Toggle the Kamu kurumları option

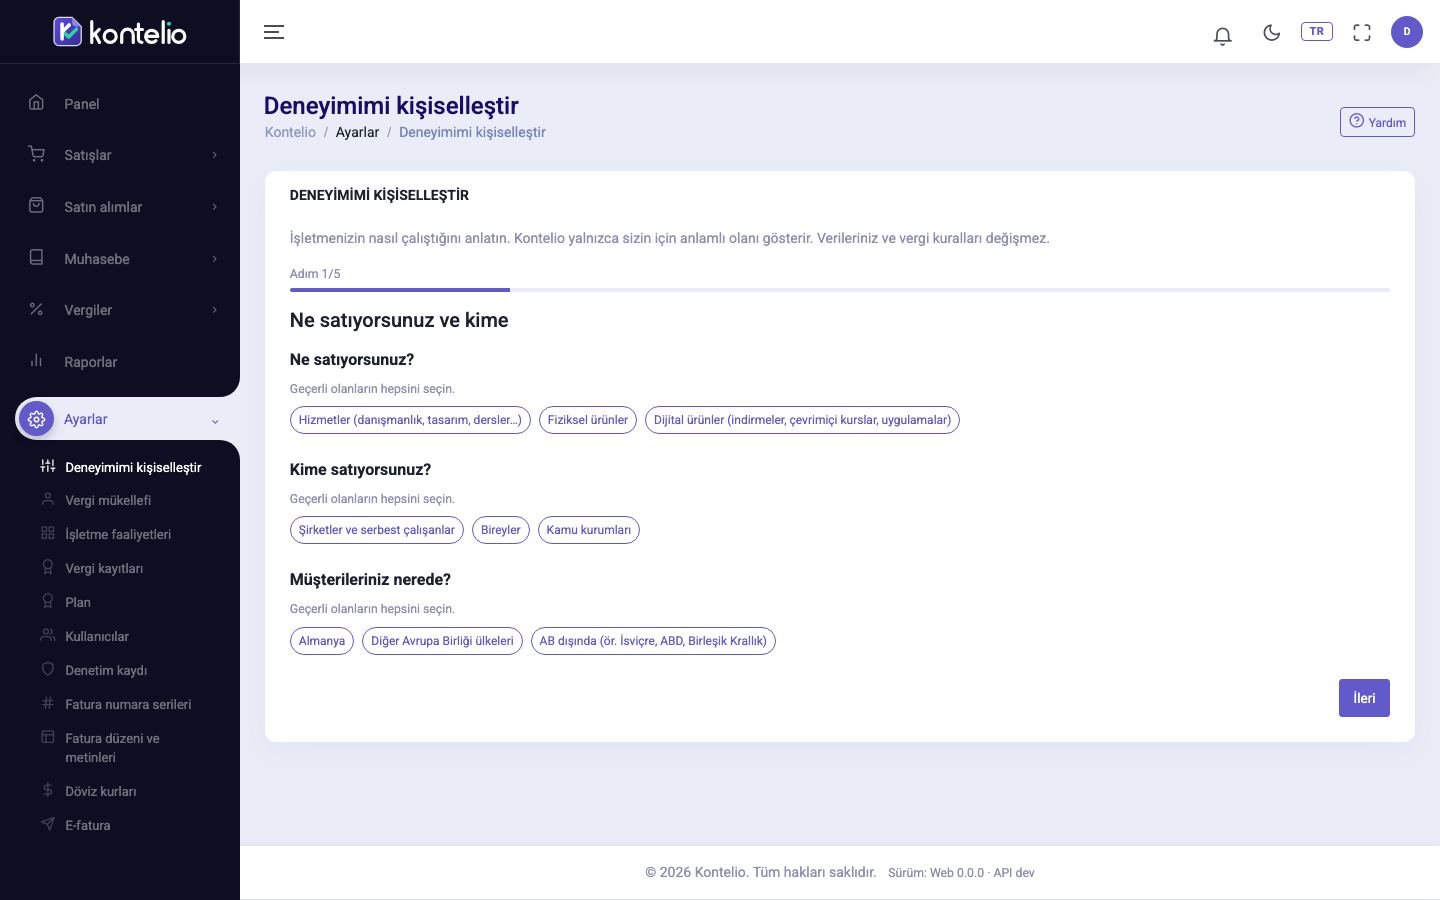(589, 530)
